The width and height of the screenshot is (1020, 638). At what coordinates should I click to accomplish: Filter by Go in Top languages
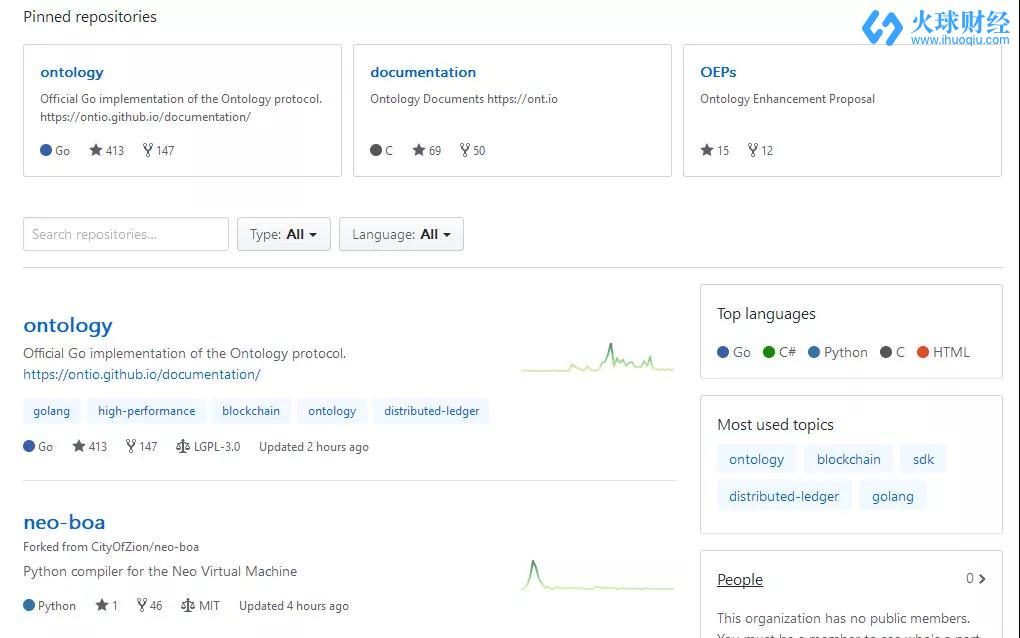pyautogui.click(x=734, y=352)
